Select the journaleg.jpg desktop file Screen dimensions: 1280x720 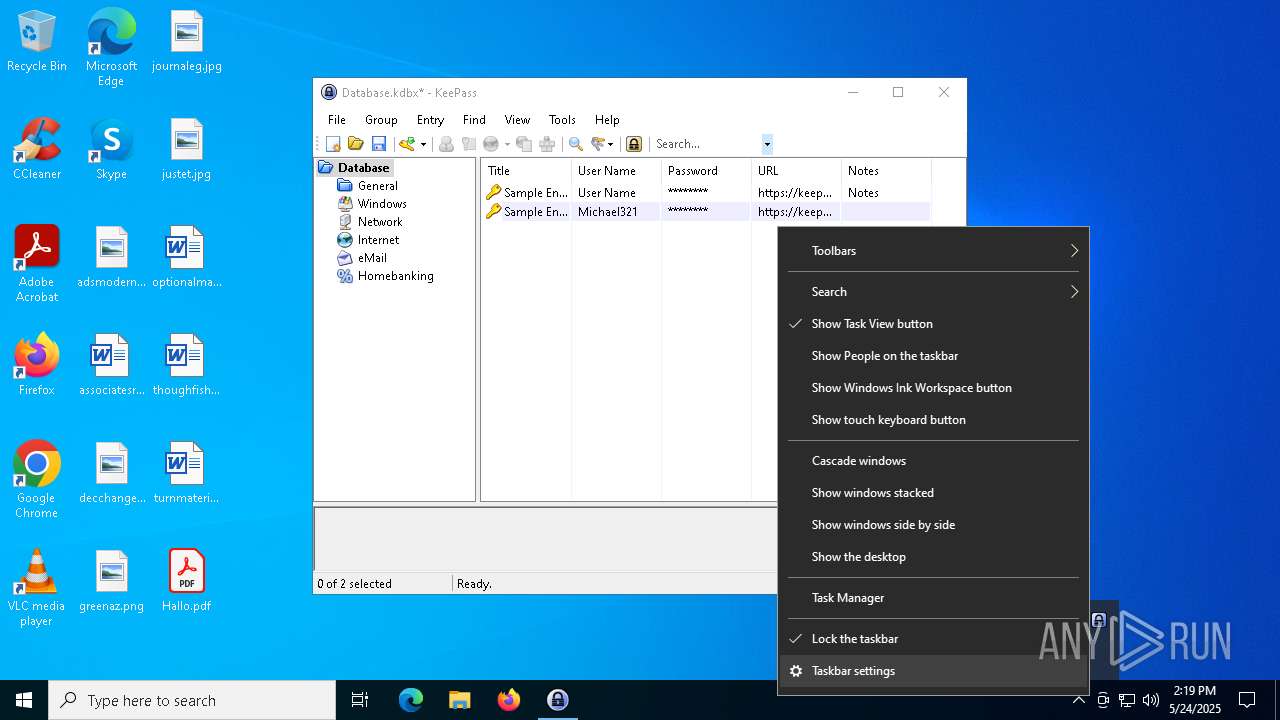coord(187,42)
